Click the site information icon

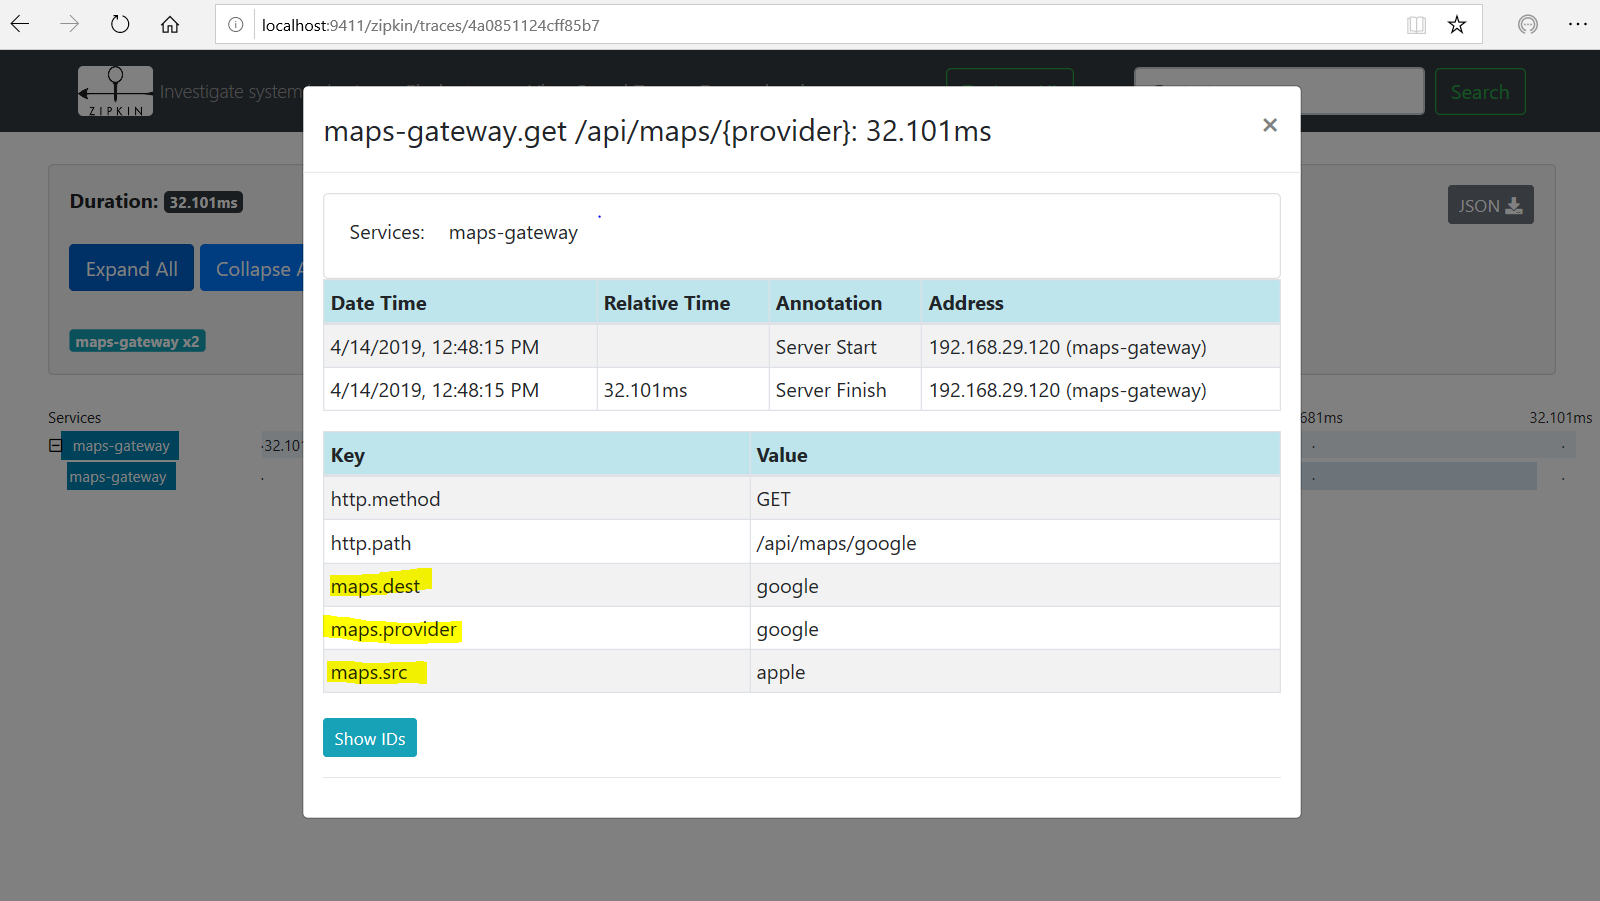pyautogui.click(x=236, y=25)
